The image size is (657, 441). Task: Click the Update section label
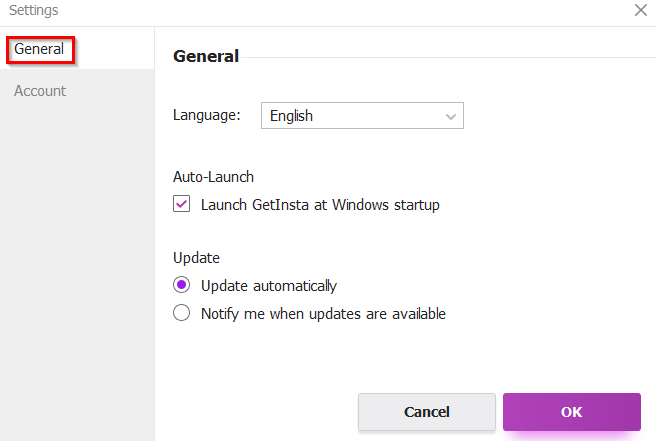click(196, 258)
